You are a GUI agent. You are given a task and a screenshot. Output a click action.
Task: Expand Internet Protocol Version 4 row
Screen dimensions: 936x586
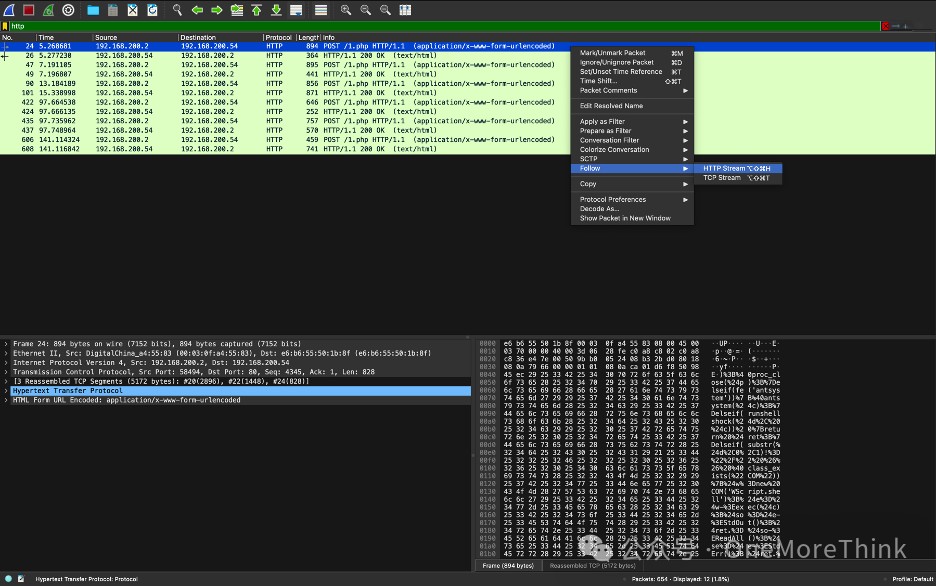[6, 363]
